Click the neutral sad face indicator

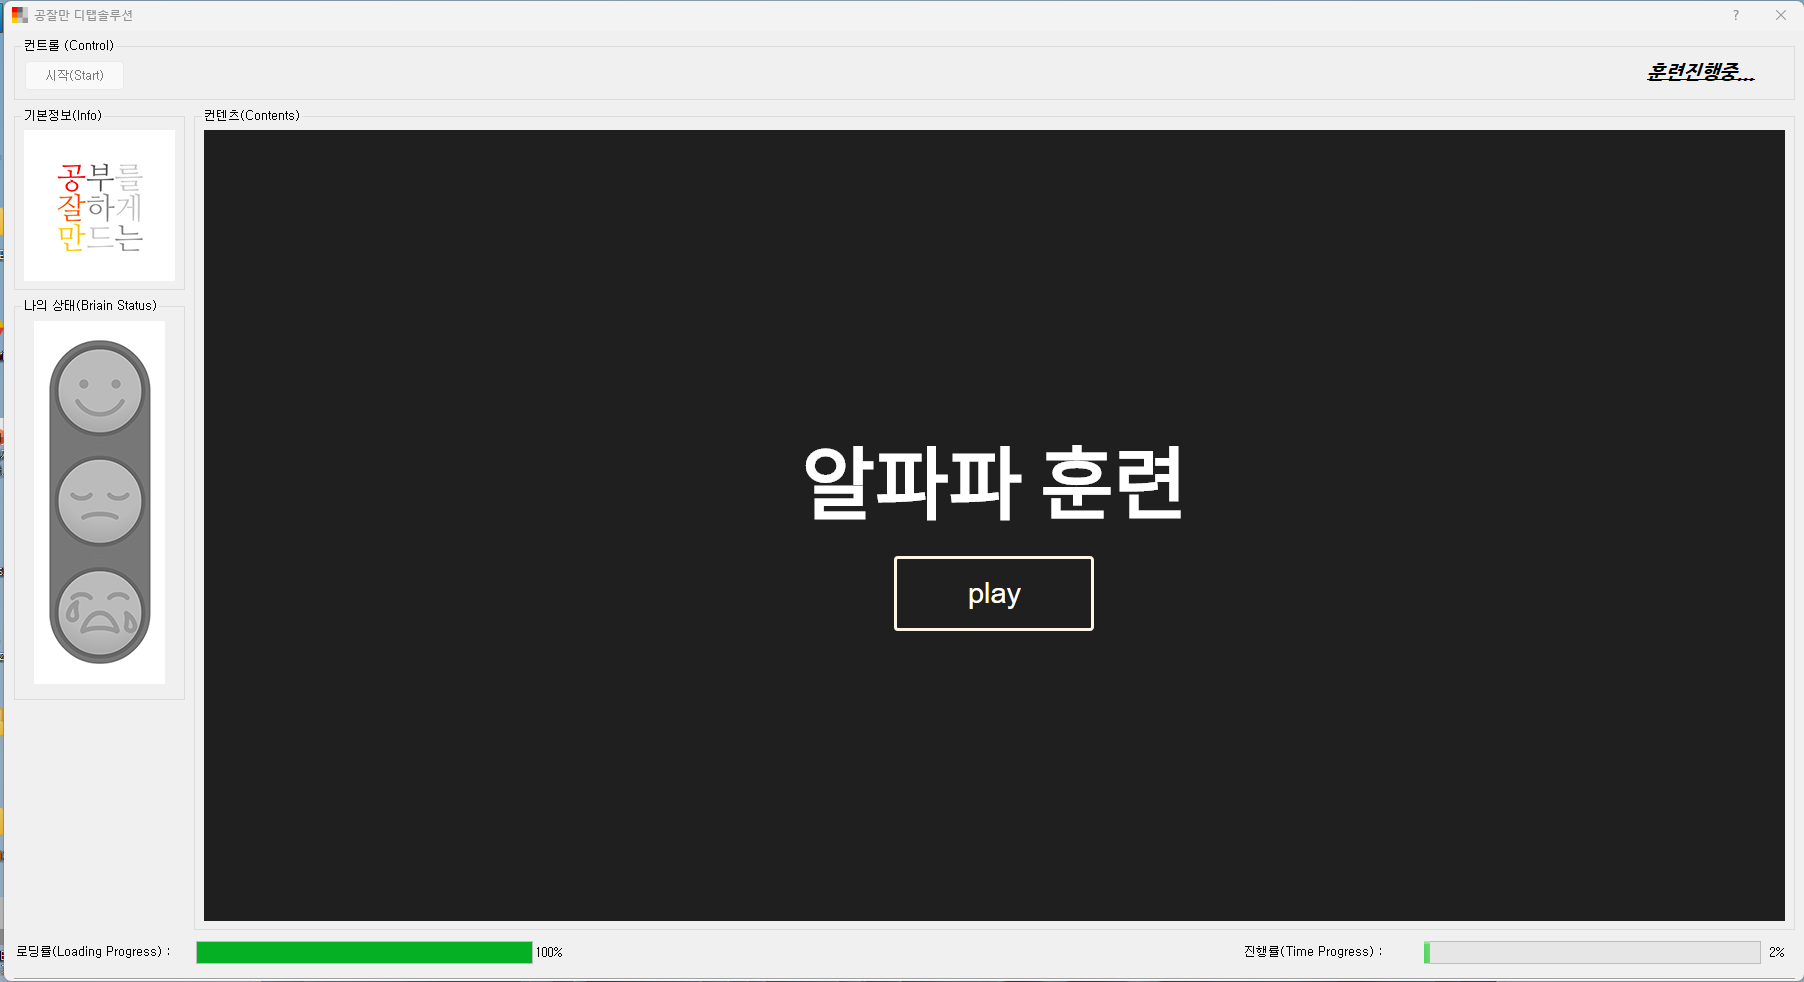click(x=100, y=501)
